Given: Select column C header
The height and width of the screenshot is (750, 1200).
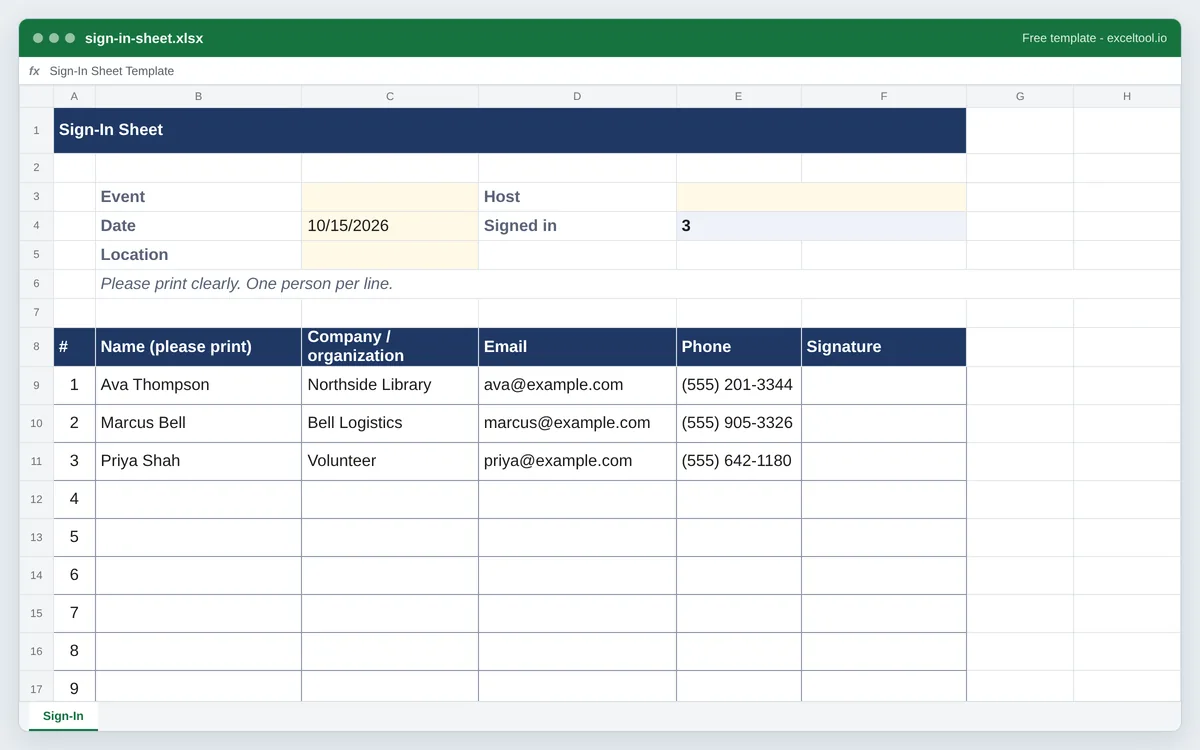Looking at the screenshot, I should pyautogui.click(x=390, y=96).
